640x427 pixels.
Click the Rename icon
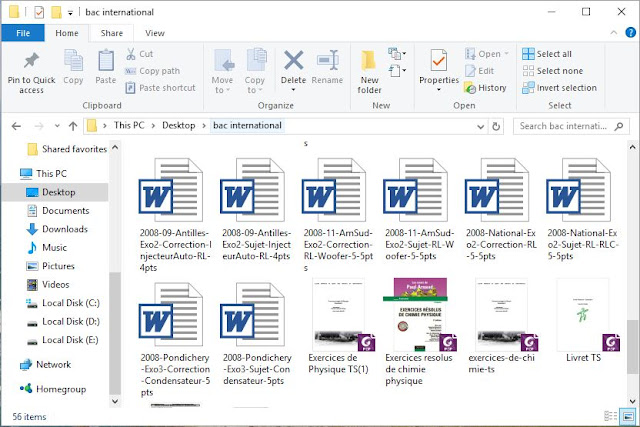(327, 60)
